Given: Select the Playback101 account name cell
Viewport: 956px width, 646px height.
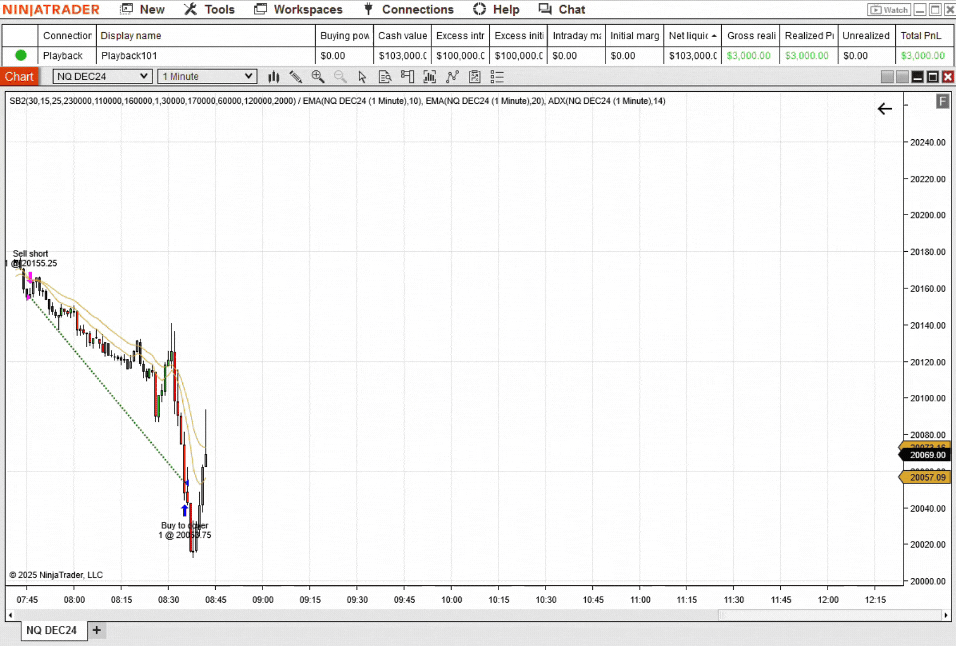Looking at the screenshot, I should 206,55.
